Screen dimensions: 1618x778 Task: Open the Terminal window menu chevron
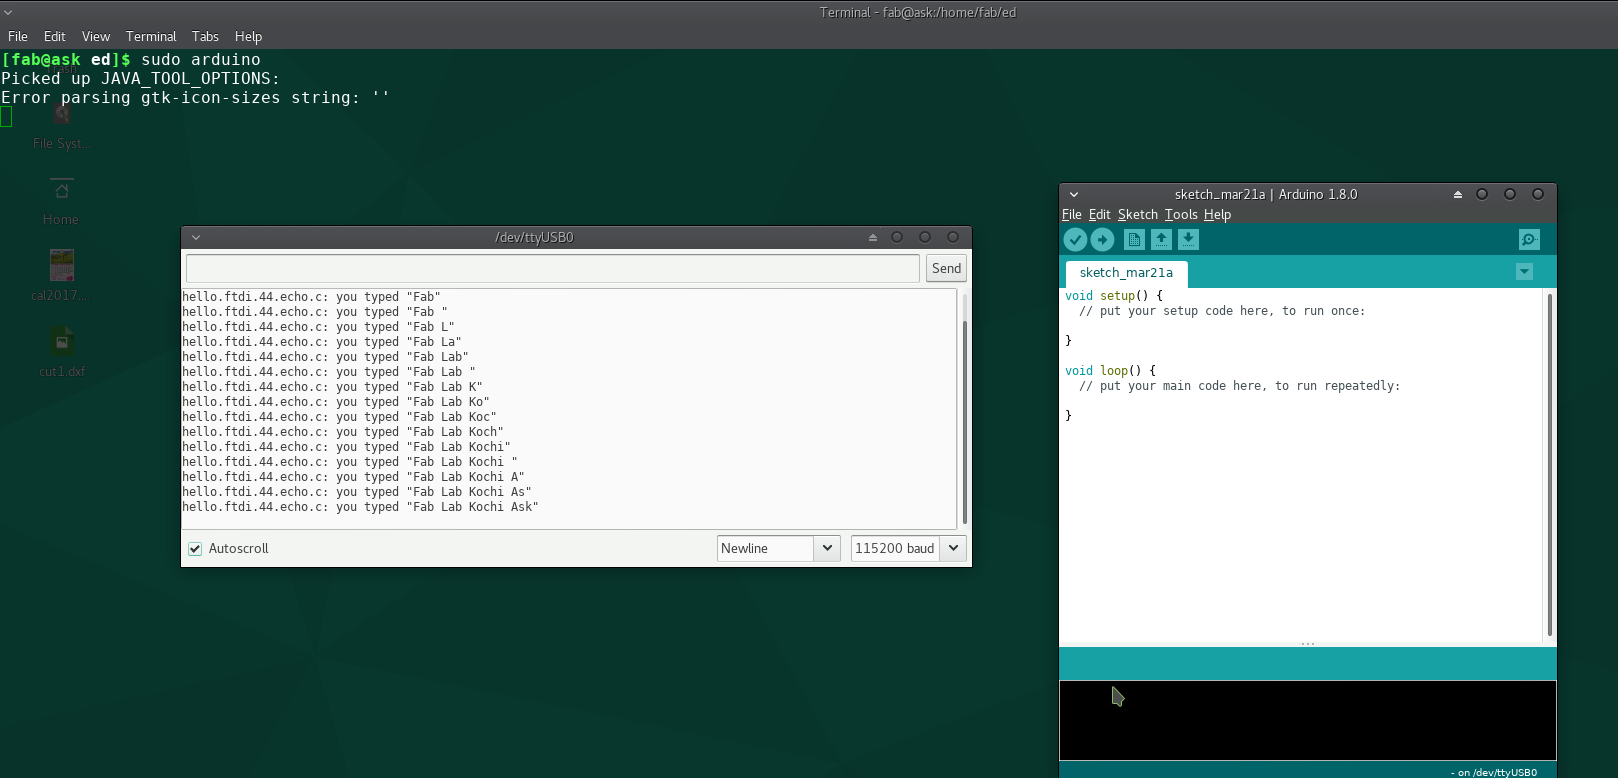click(x=8, y=12)
